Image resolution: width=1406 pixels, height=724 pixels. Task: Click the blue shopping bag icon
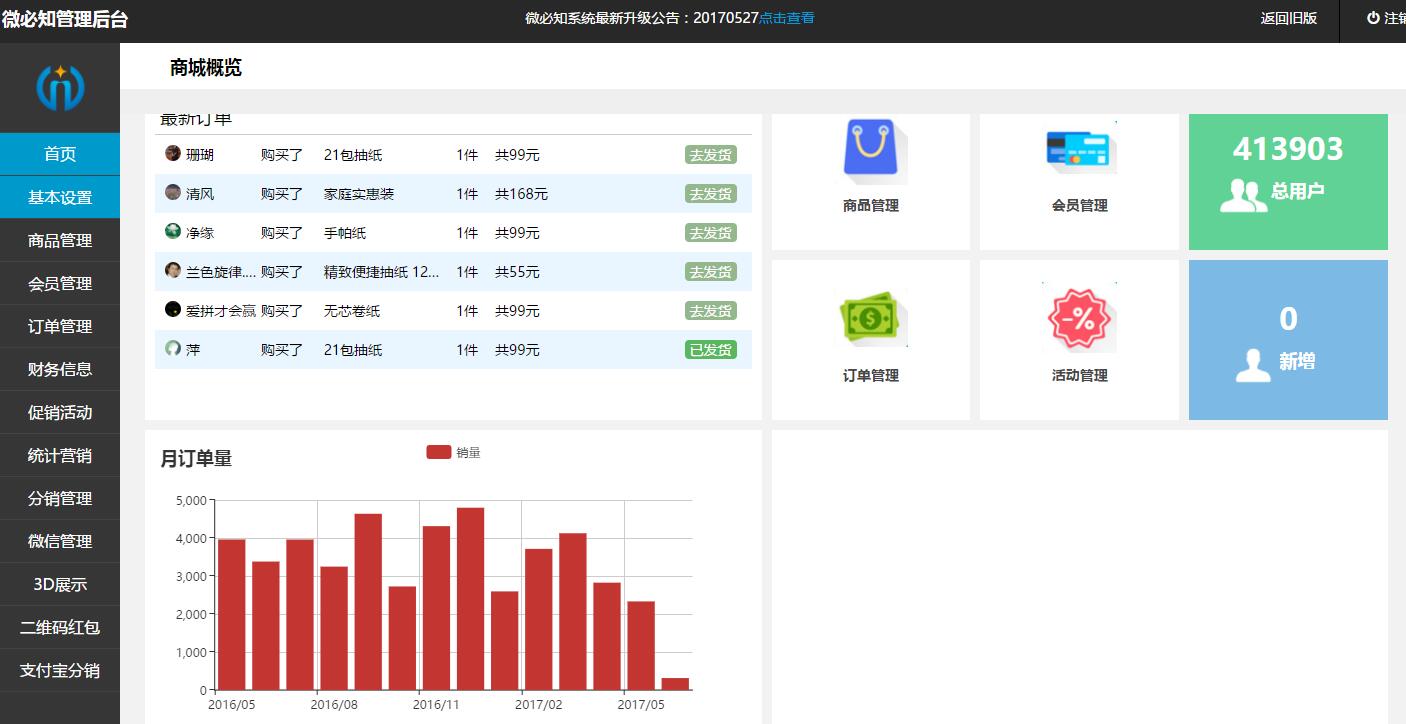[870, 150]
